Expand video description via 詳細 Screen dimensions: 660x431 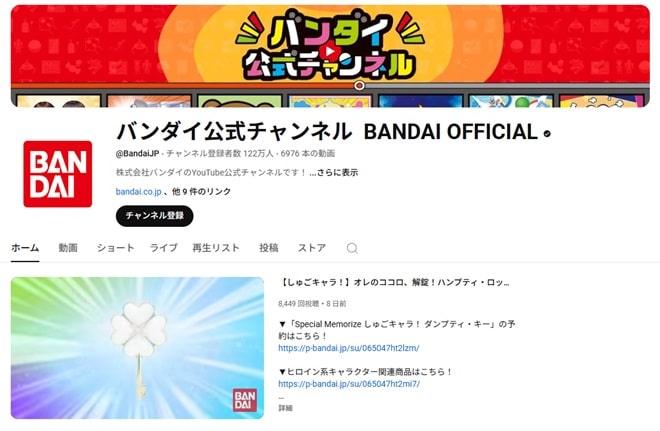pos(285,408)
